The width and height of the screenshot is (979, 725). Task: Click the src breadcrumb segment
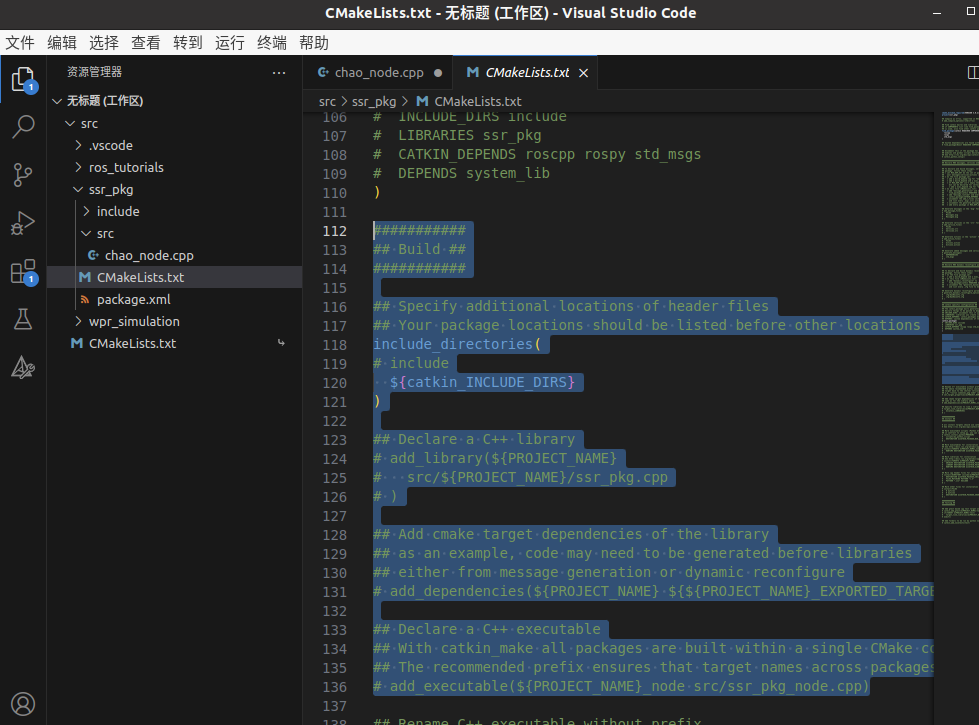click(327, 101)
